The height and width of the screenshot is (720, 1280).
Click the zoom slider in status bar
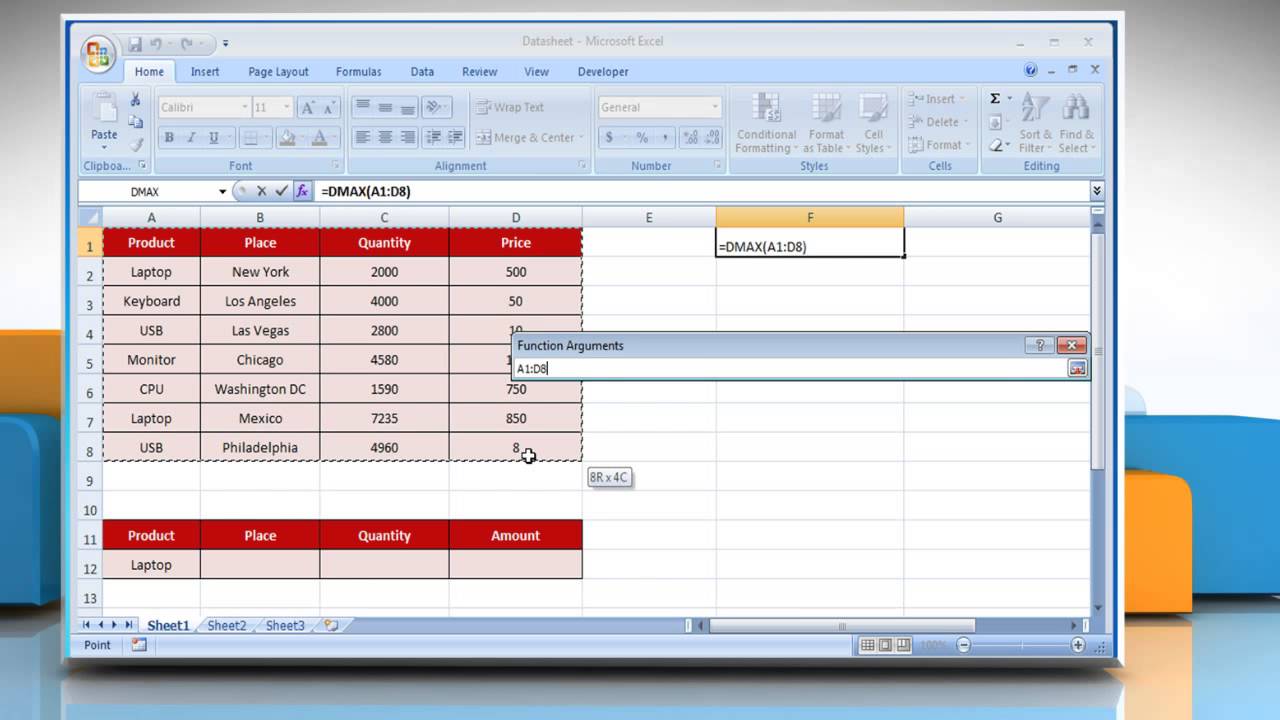(1020, 646)
